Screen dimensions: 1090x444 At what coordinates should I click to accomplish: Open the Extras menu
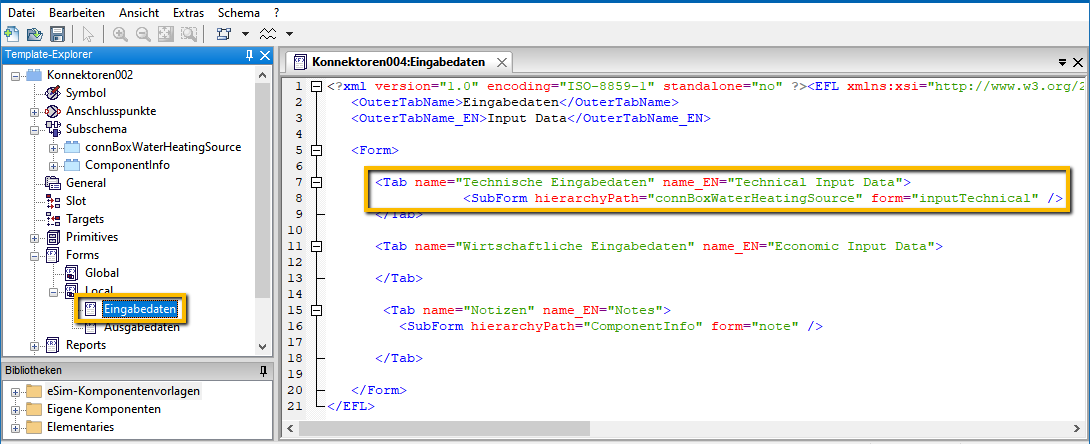click(x=189, y=13)
